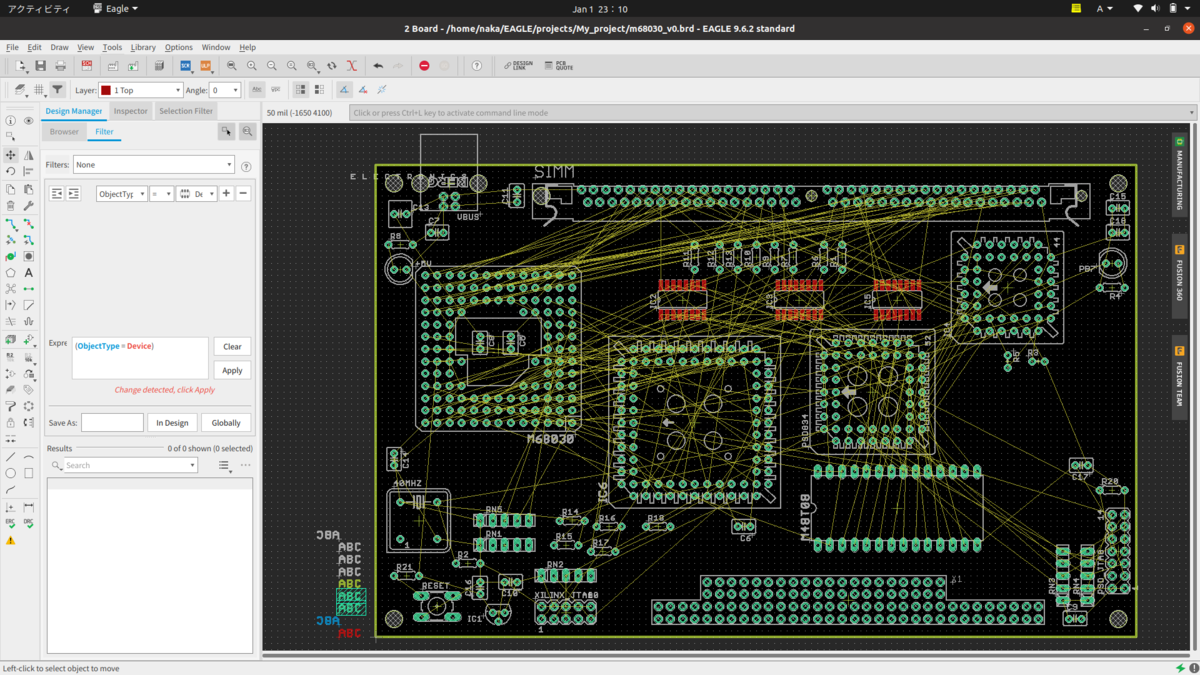Screen dimensions: 1200x675
Task: Select the Mirror tool
Action: [x=28, y=155]
